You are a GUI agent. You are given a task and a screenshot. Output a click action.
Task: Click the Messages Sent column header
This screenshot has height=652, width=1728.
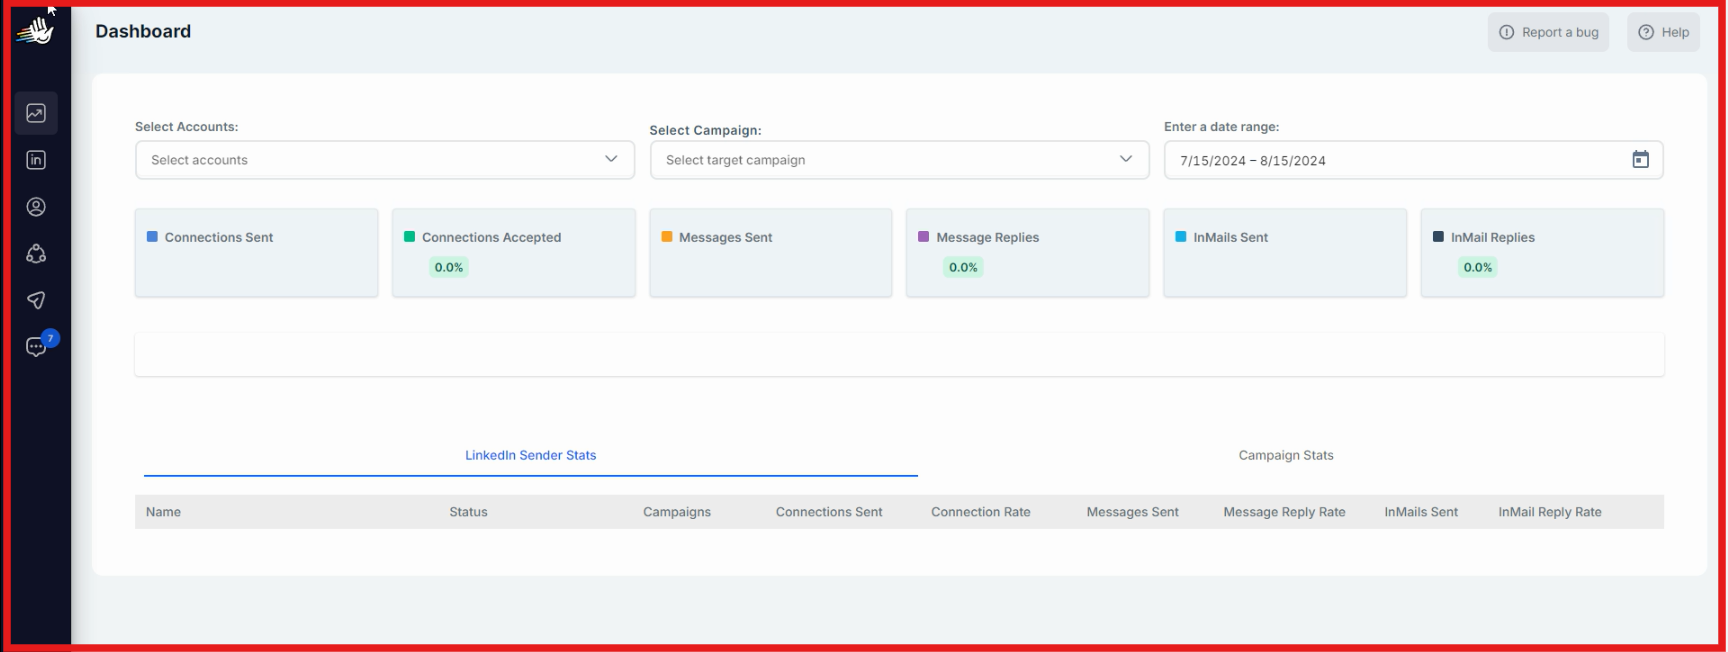click(x=1133, y=512)
